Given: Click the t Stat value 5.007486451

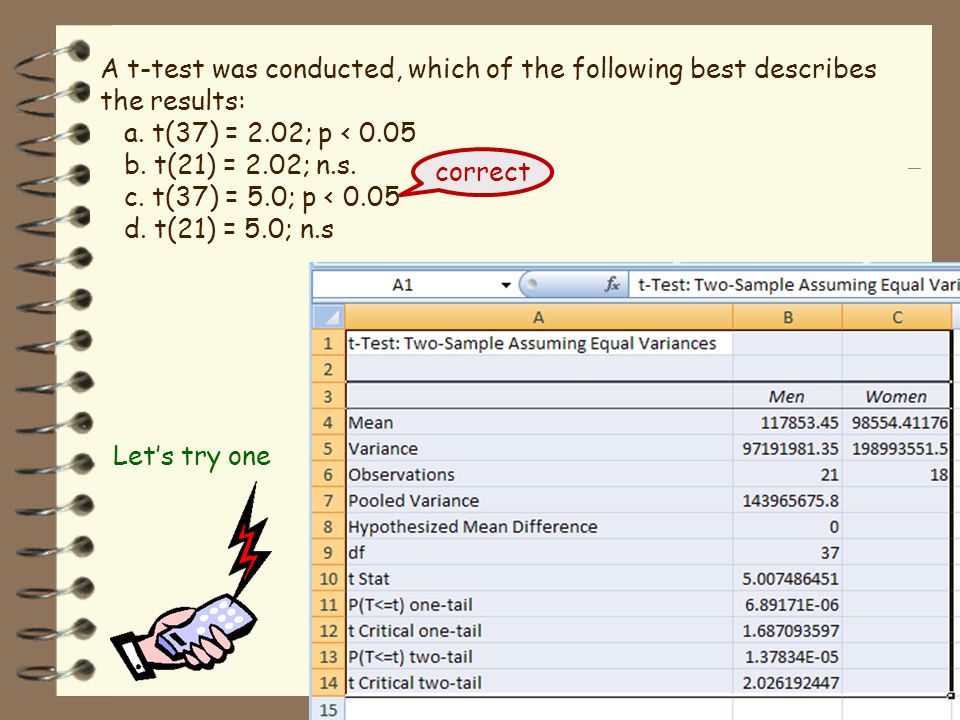Looking at the screenshot, I should click(x=787, y=579).
